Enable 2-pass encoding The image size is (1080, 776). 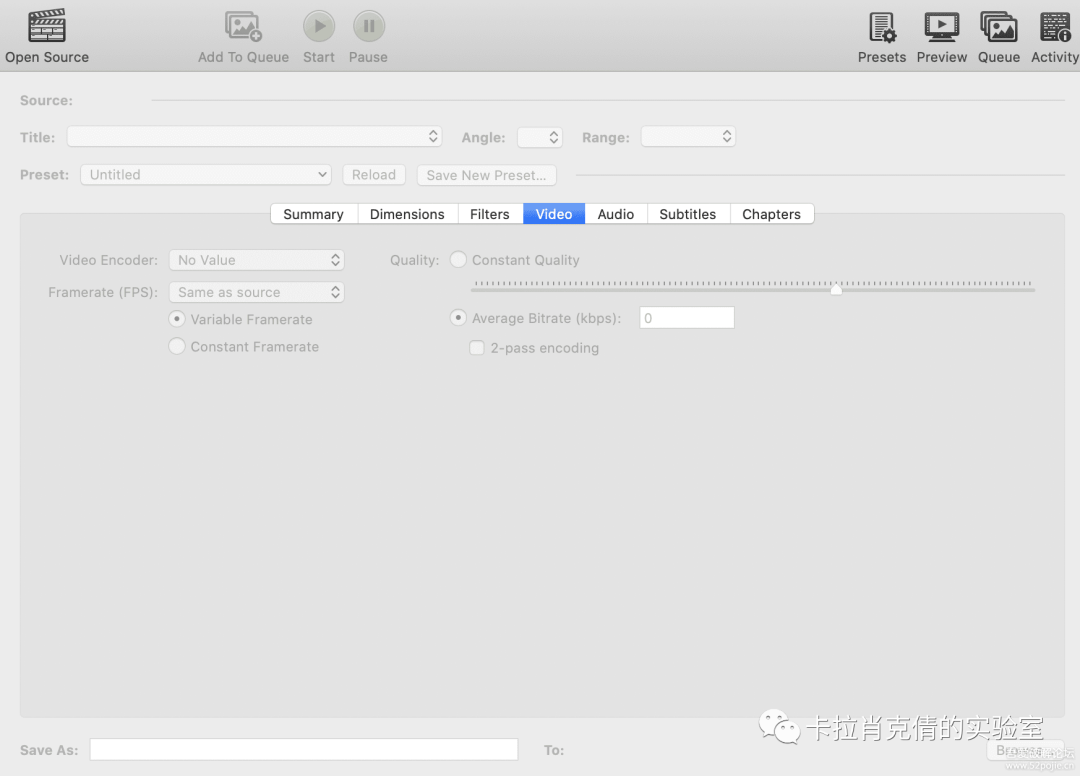point(477,347)
